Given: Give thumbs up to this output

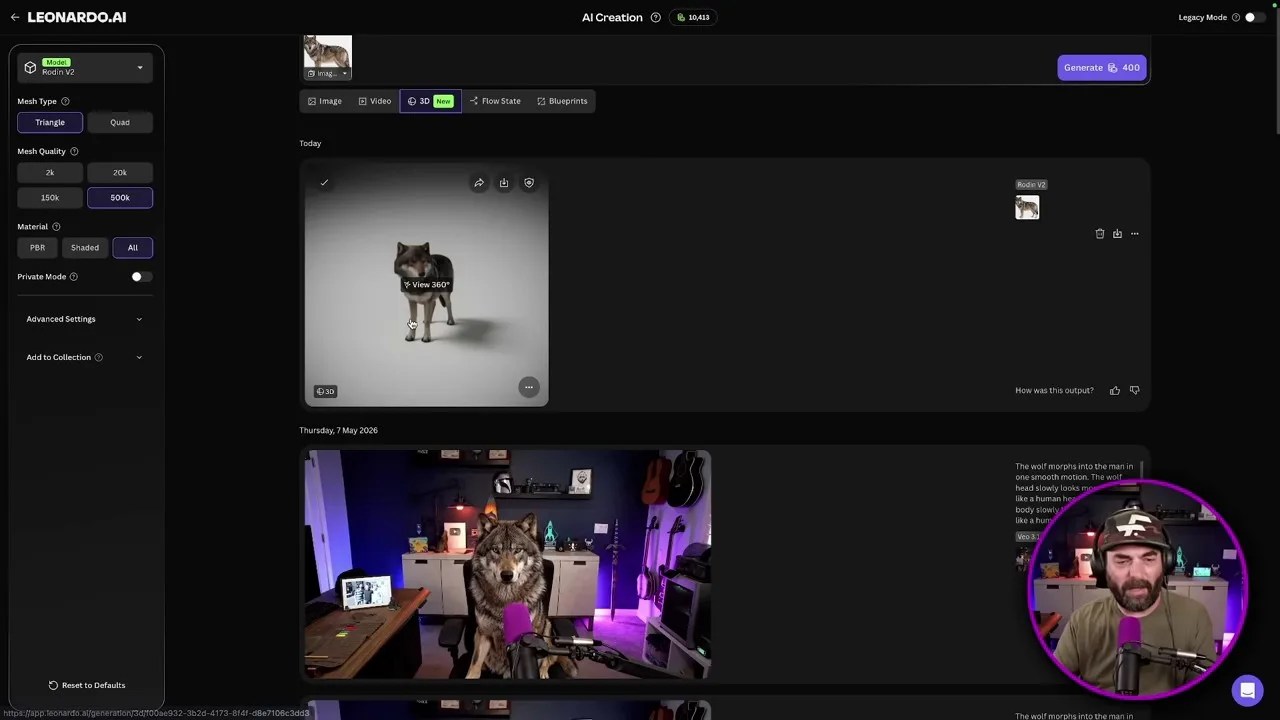Looking at the screenshot, I should pos(1115,390).
